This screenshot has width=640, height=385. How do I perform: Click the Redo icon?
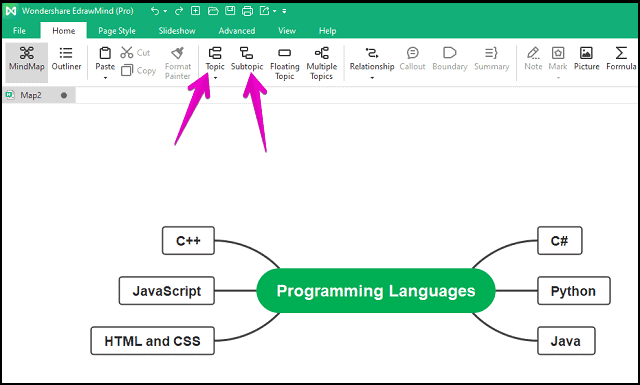[179, 11]
